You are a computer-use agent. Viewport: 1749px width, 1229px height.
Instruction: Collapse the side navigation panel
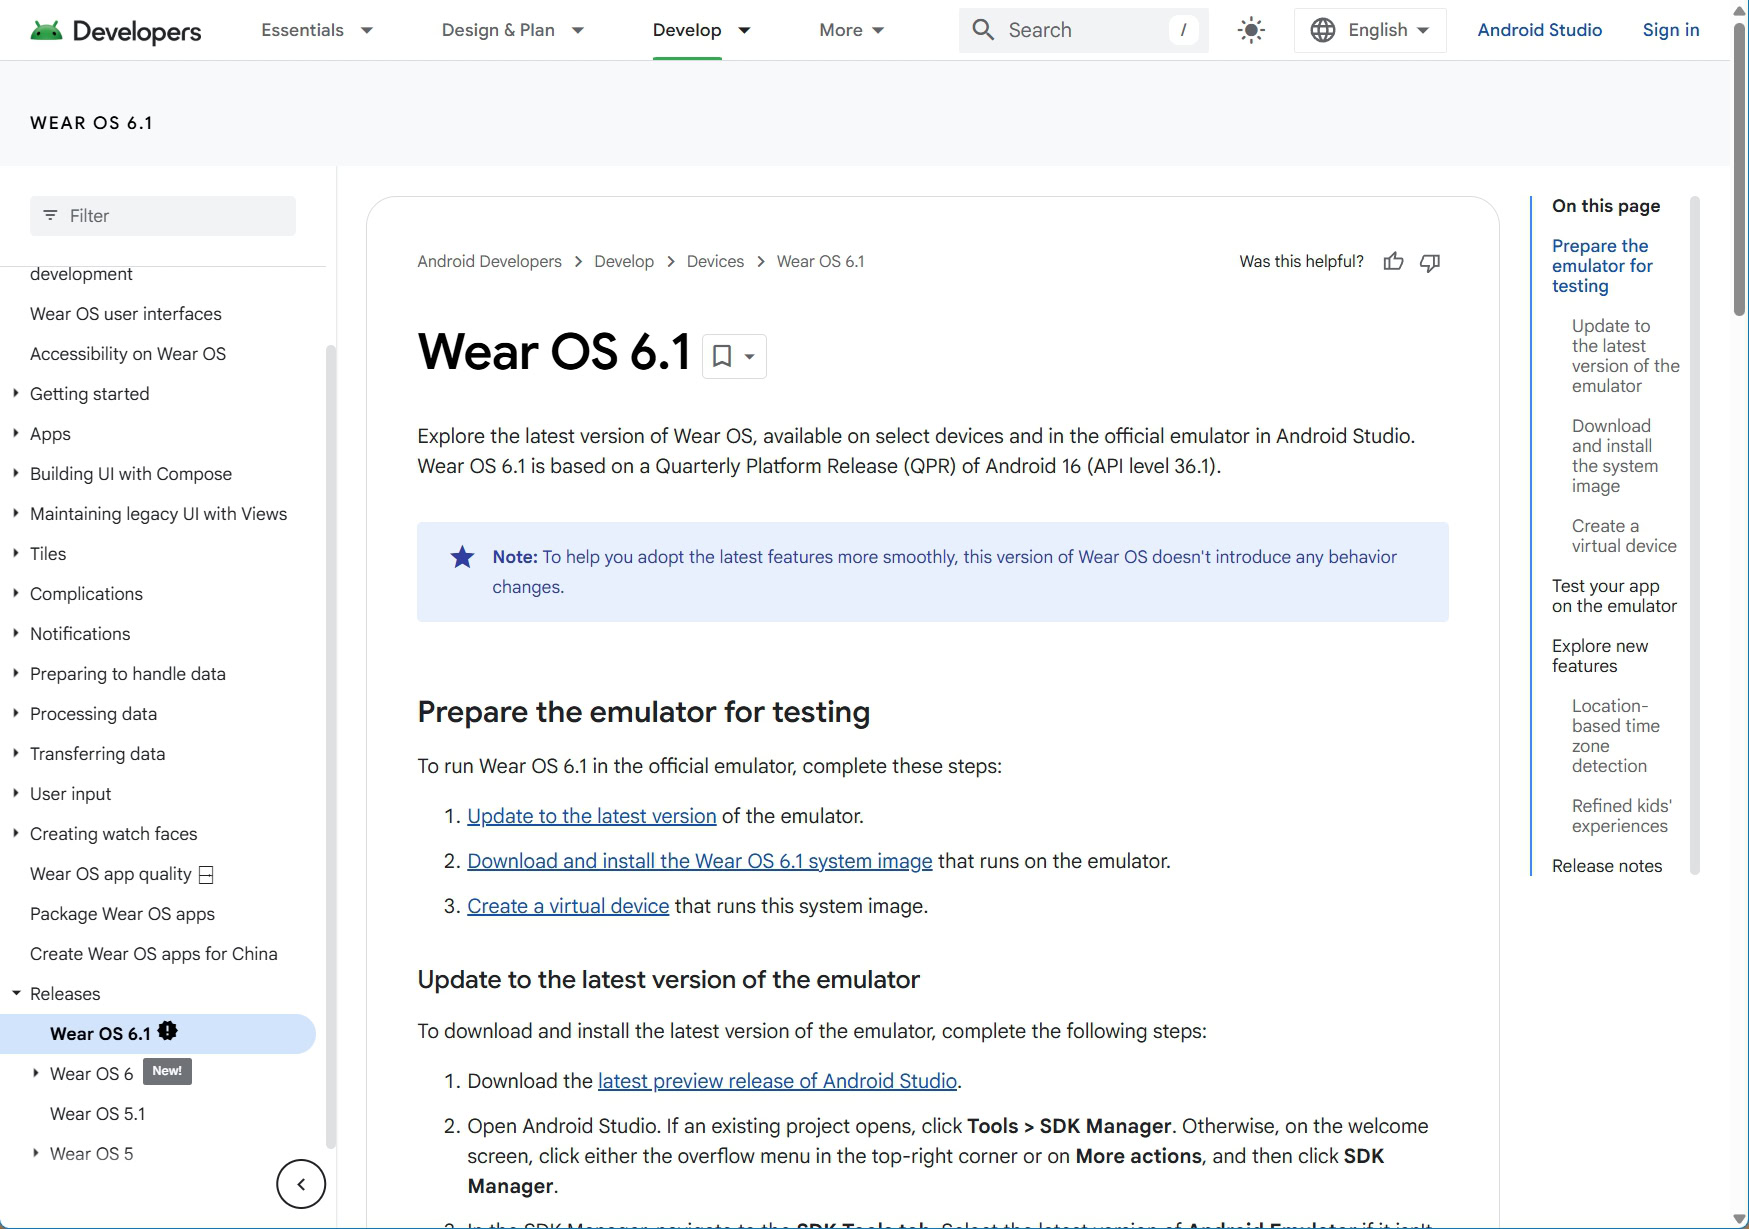coord(300,1184)
